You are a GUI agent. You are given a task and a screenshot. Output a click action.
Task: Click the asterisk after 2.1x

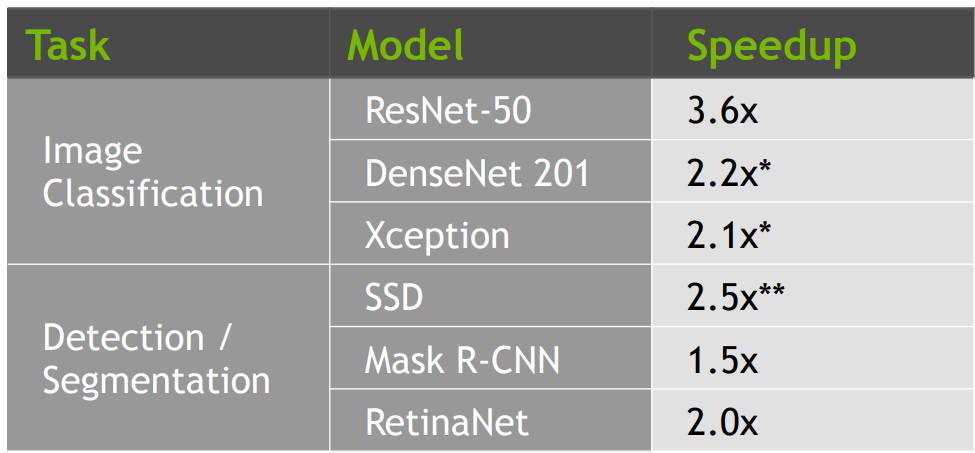(765, 228)
